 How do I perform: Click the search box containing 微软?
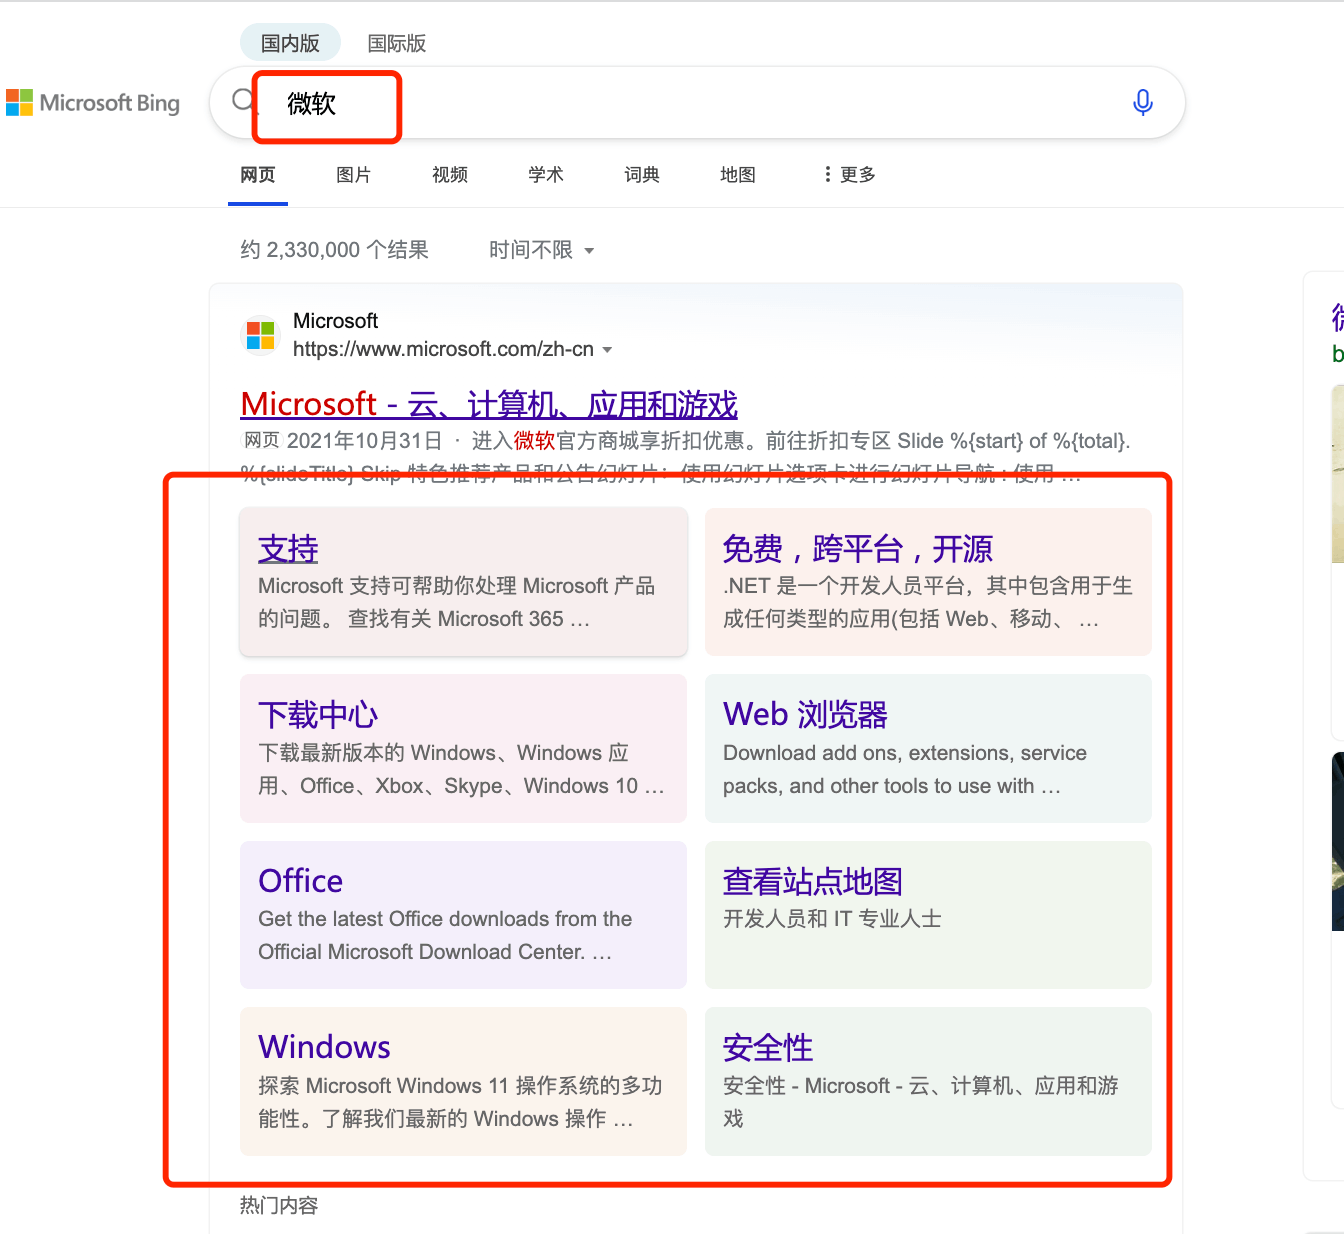click(697, 102)
